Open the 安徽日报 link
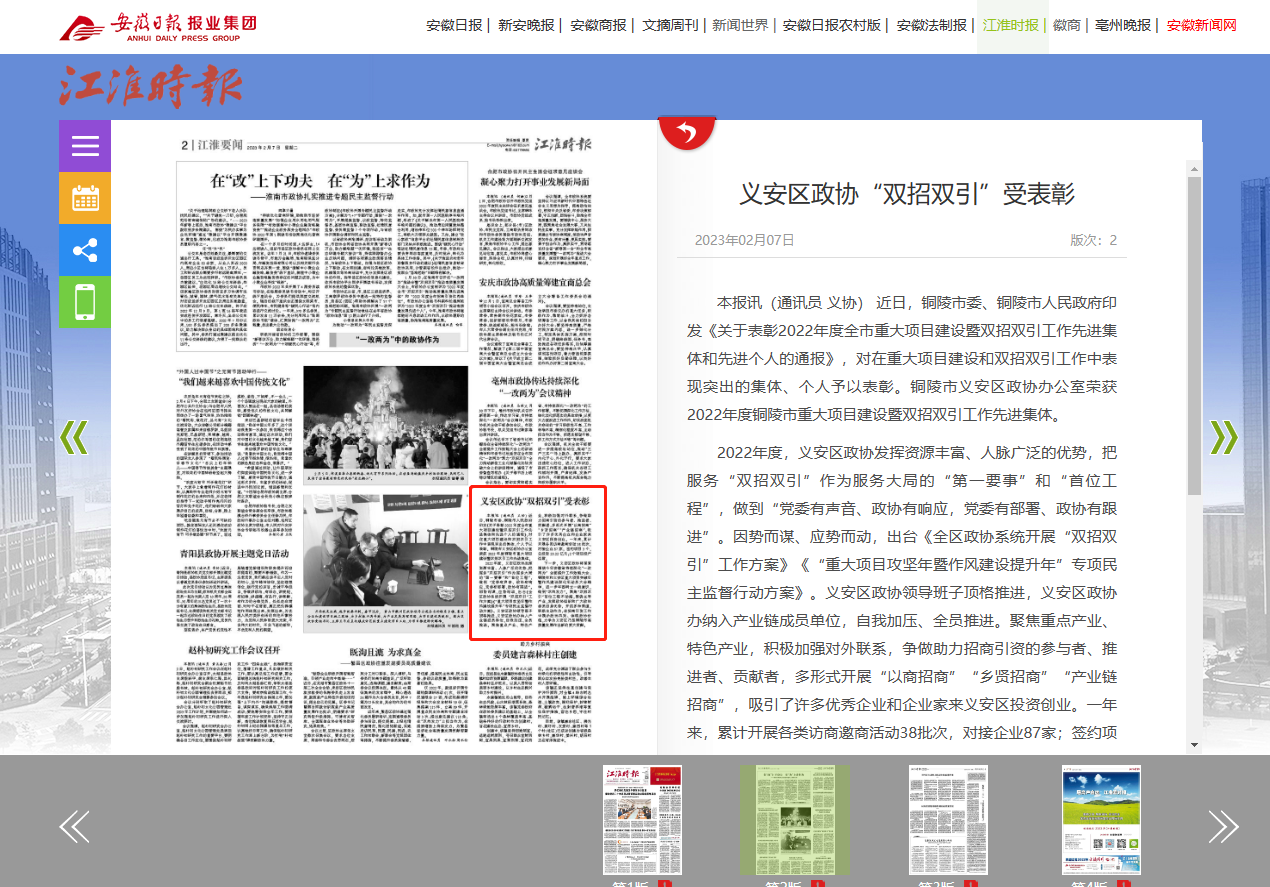 coord(454,26)
